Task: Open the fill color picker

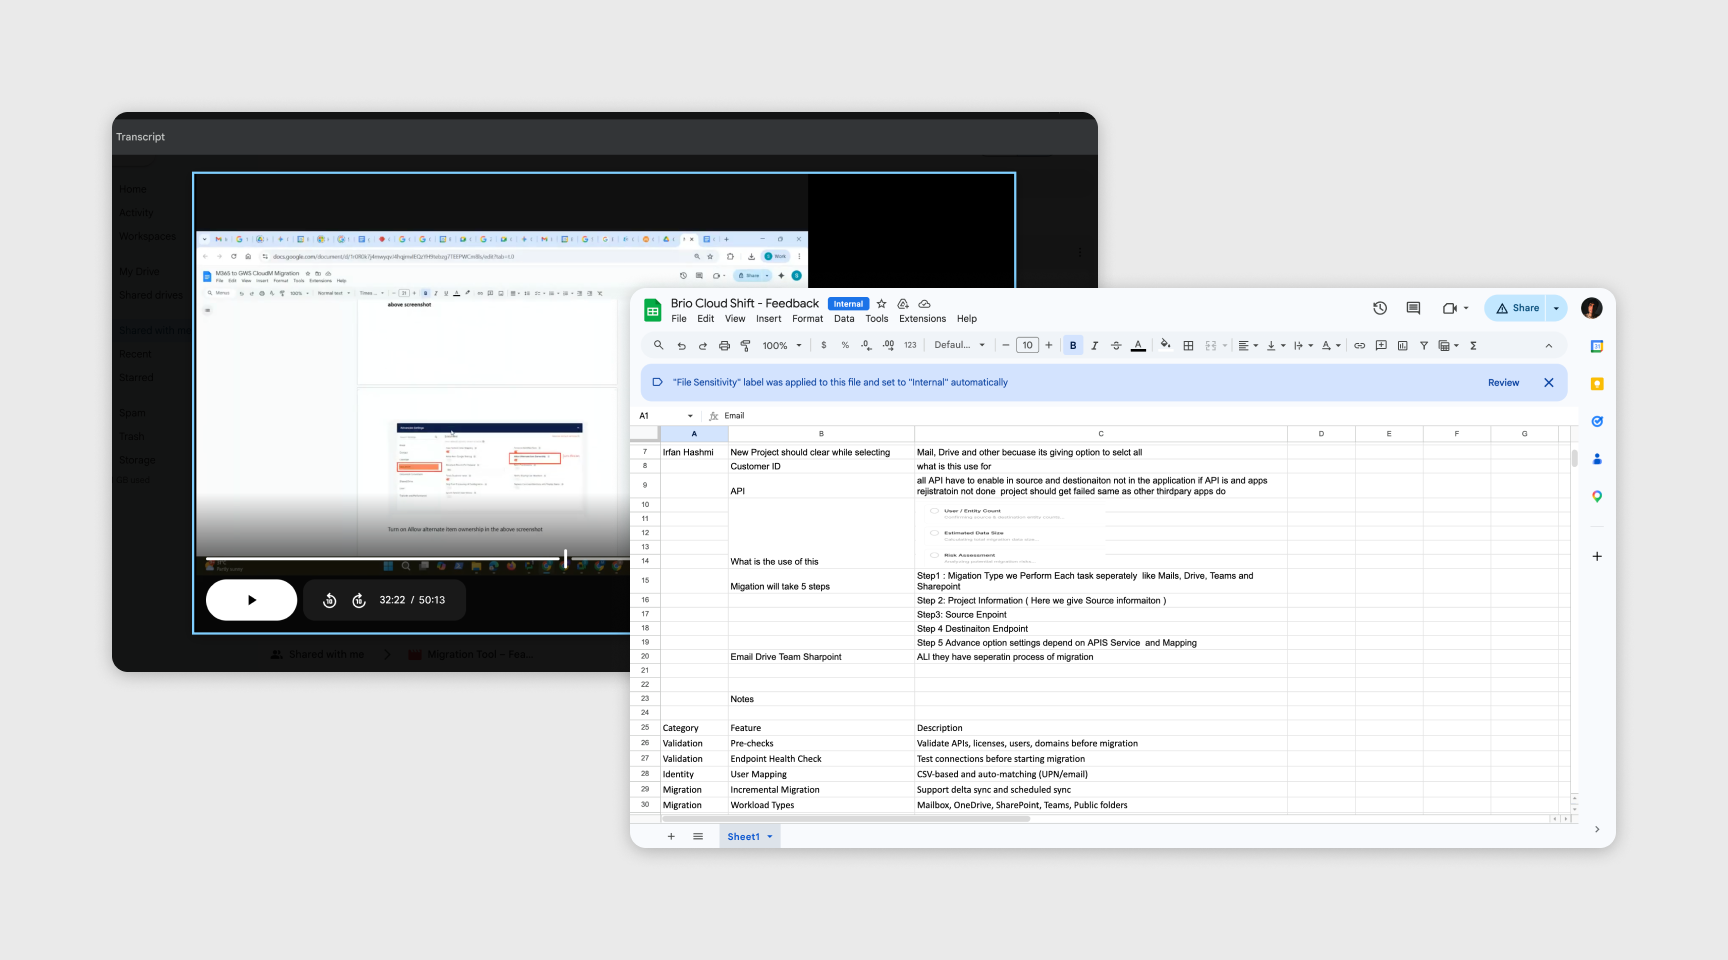Action: click(1166, 345)
